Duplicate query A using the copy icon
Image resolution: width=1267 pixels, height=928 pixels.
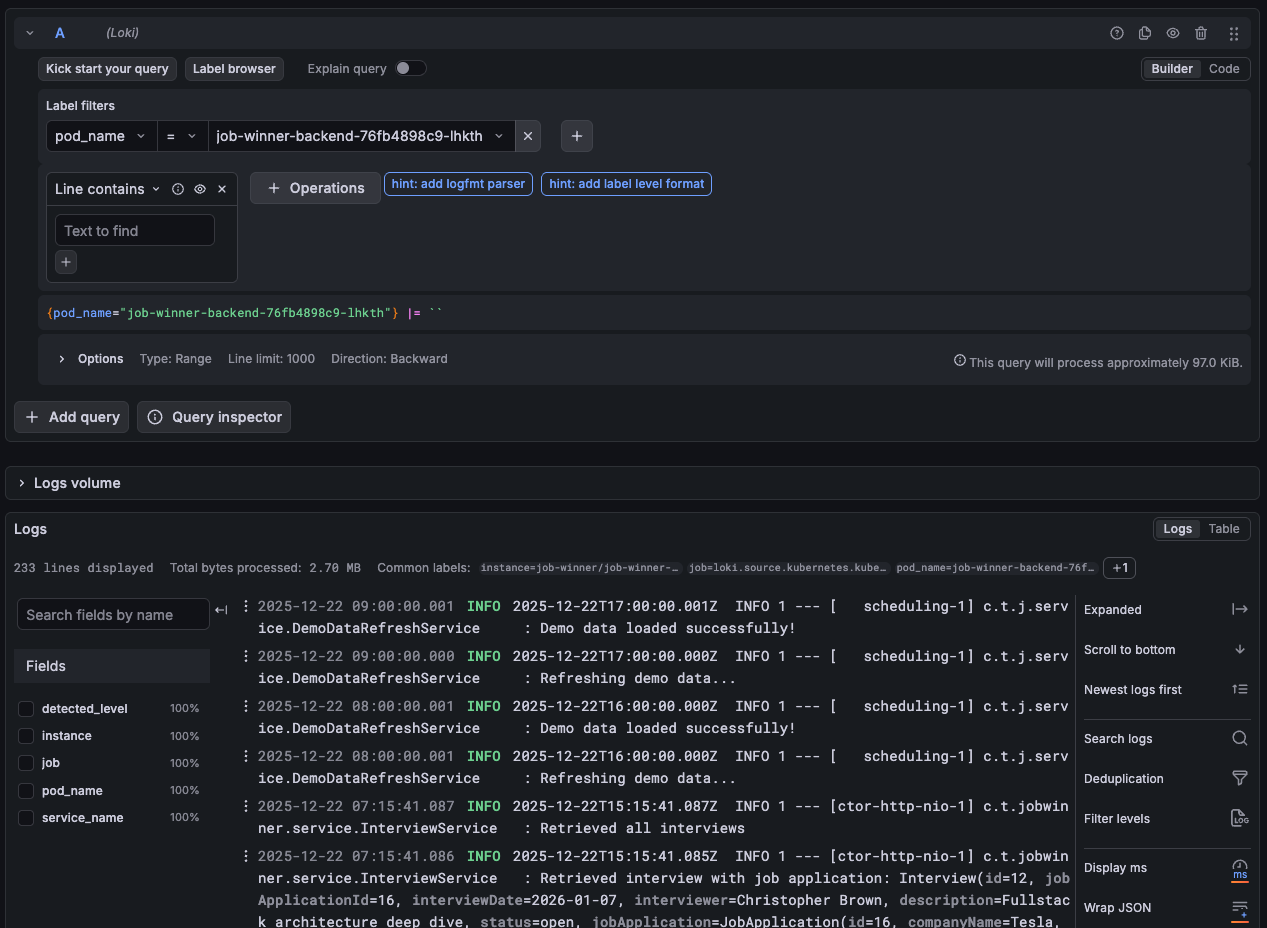pyautogui.click(x=1145, y=32)
